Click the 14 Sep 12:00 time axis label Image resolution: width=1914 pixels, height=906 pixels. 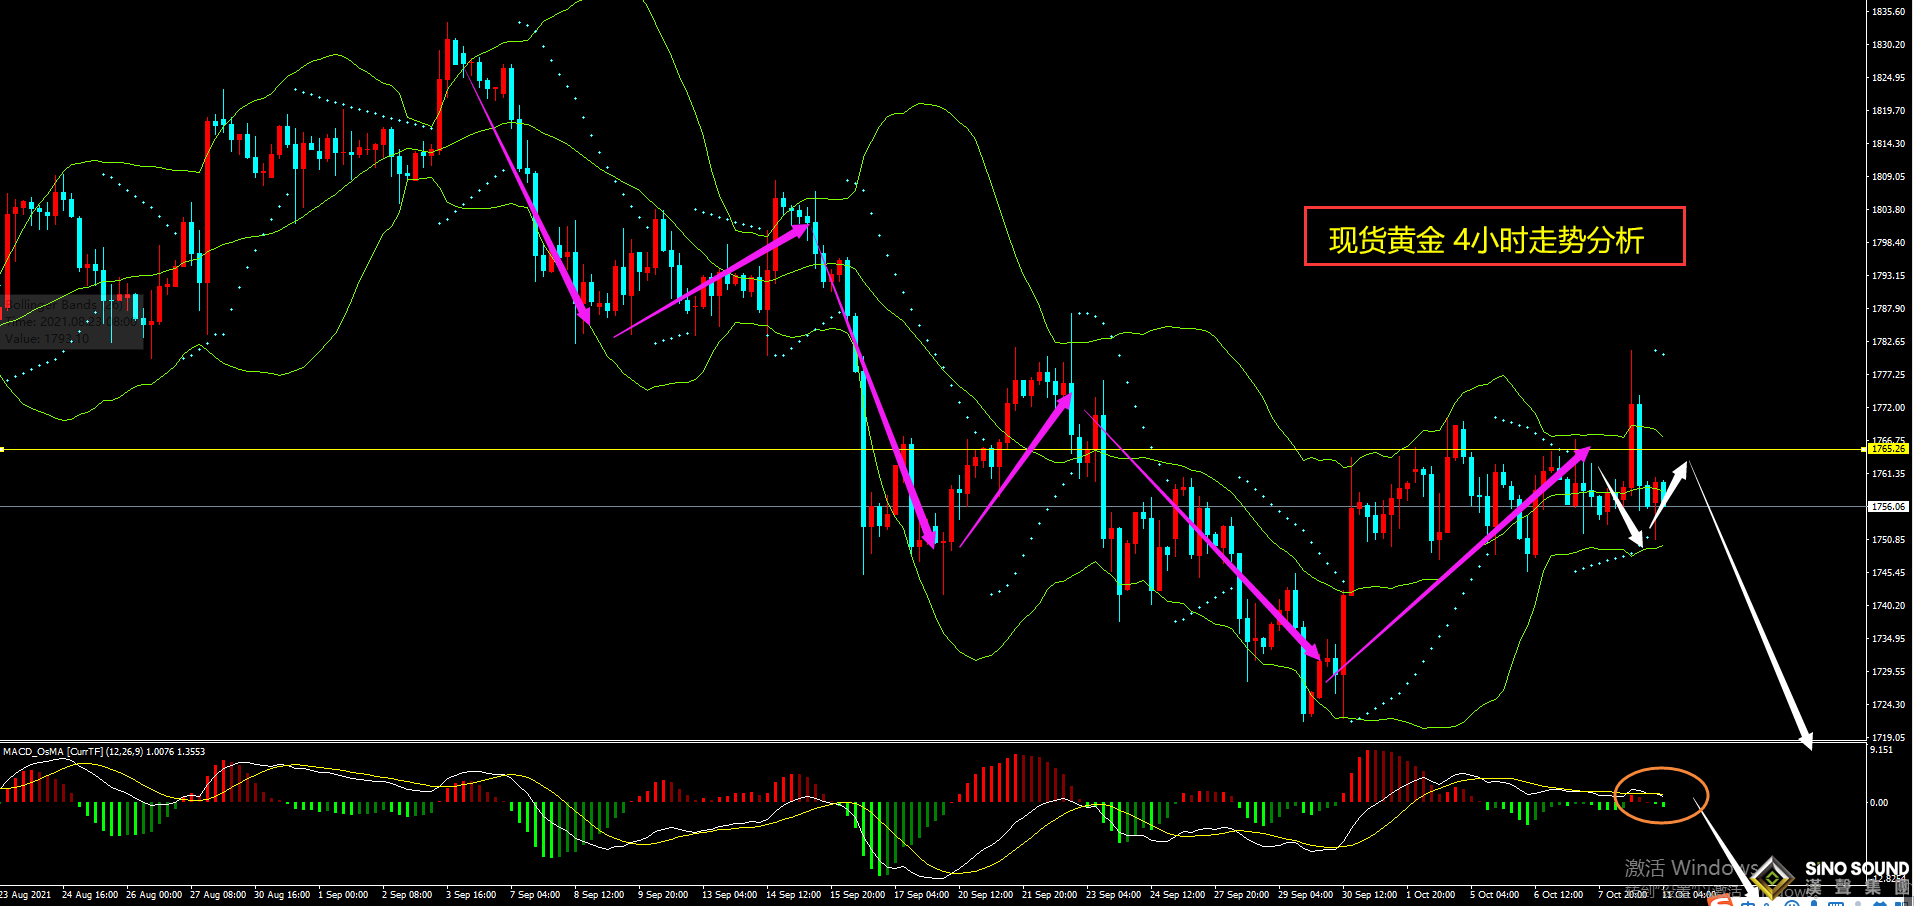[793, 895]
